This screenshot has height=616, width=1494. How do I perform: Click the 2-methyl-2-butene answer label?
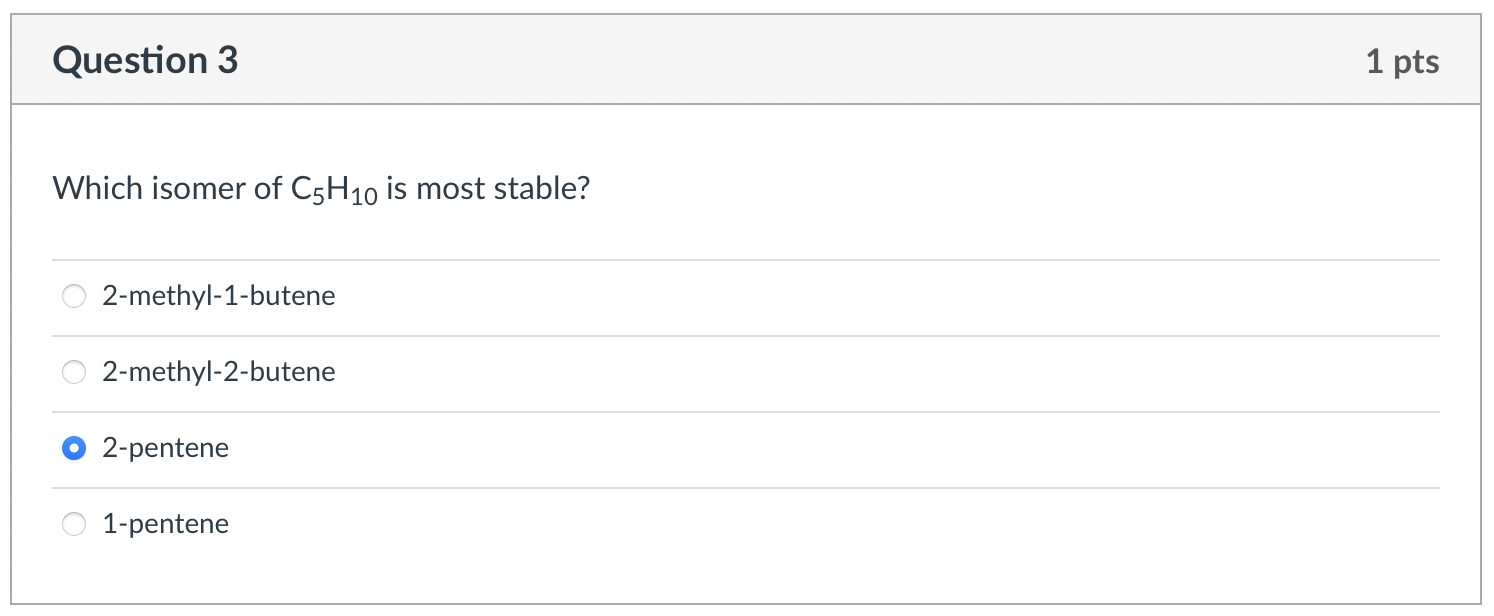coord(219,373)
